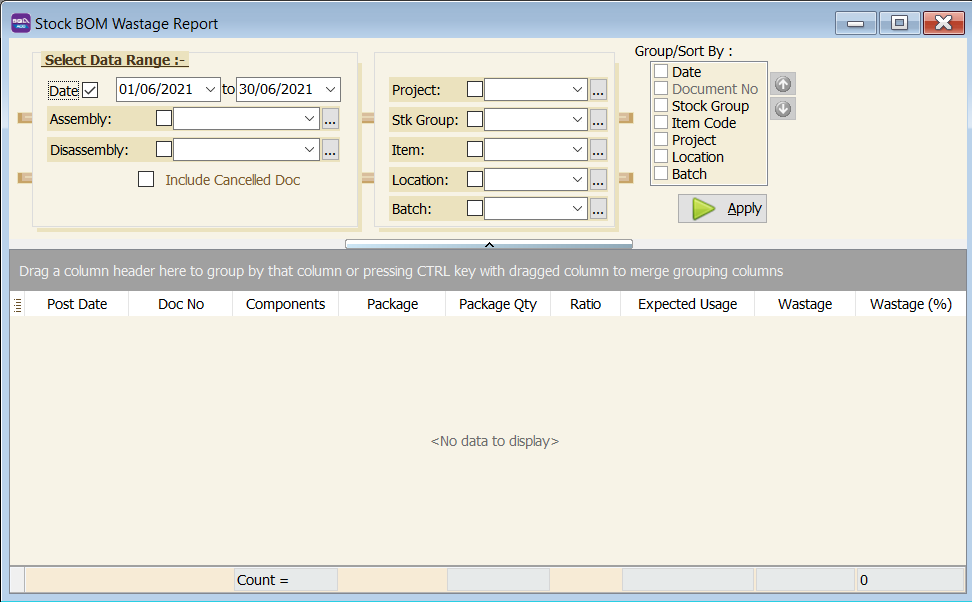972x602 pixels.
Task: Expand the Assembly dropdown list
Action: pyautogui.click(x=308, y=119)
